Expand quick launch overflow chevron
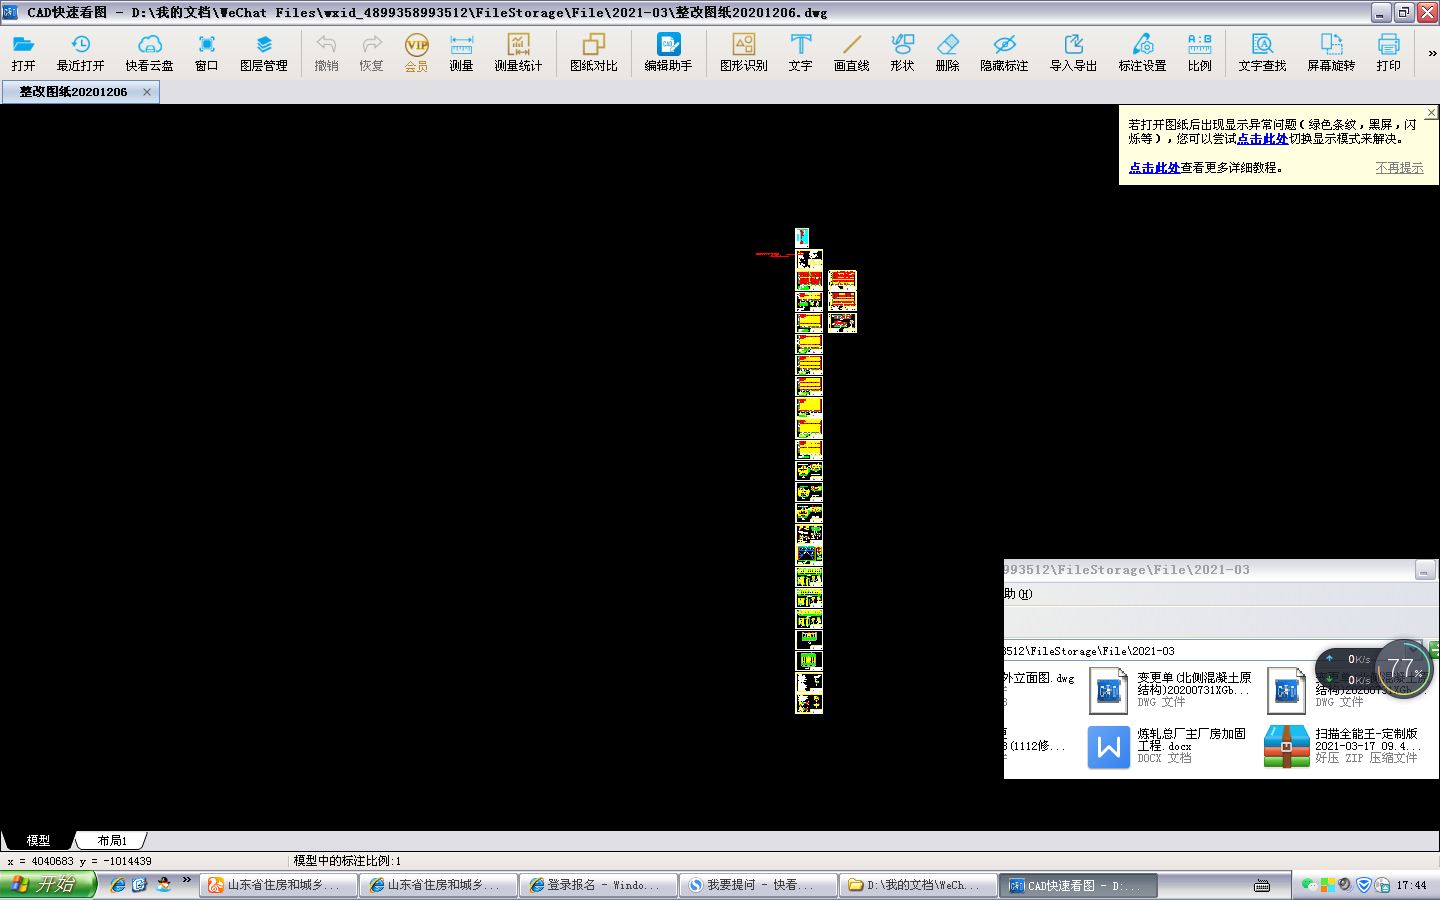The width and height of the screenshot is (1440, 900). pos(186,880)
